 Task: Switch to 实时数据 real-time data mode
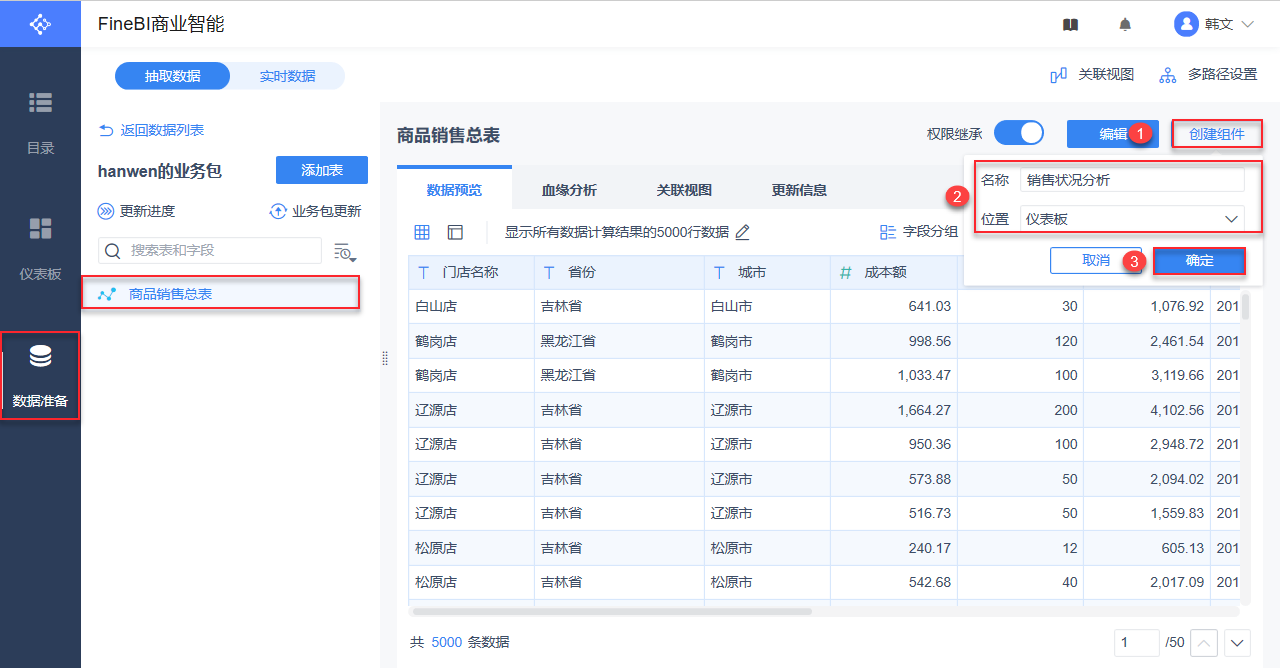(x=287, y=76)
